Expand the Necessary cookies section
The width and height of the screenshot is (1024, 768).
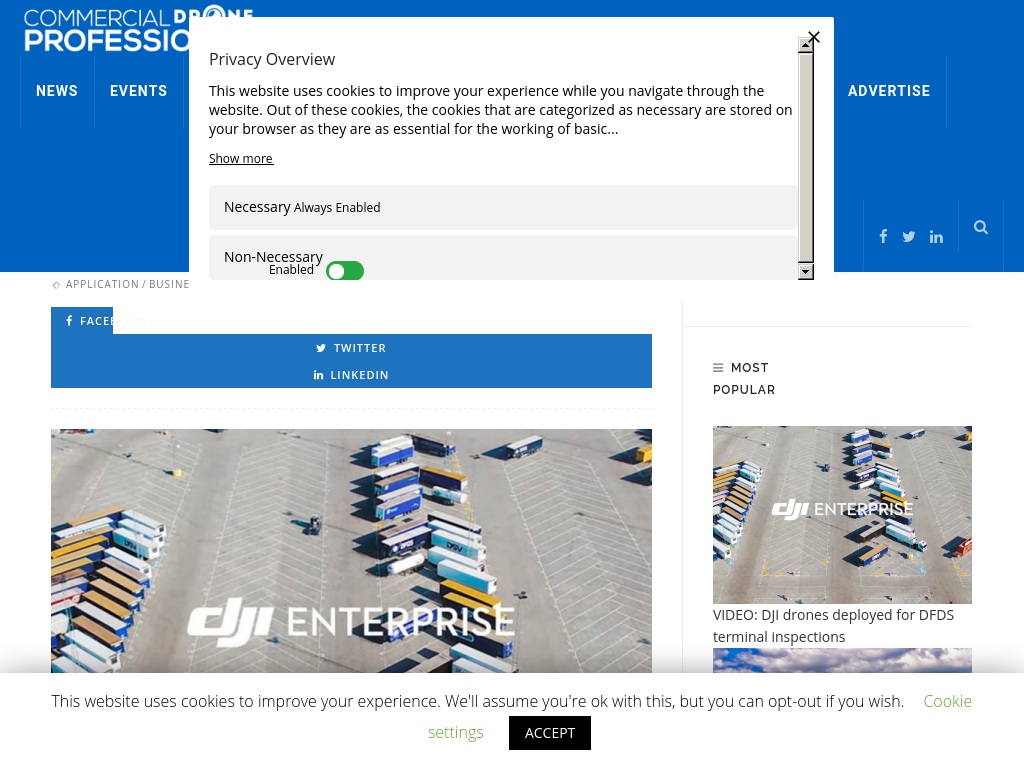click(x=503, y=208)
